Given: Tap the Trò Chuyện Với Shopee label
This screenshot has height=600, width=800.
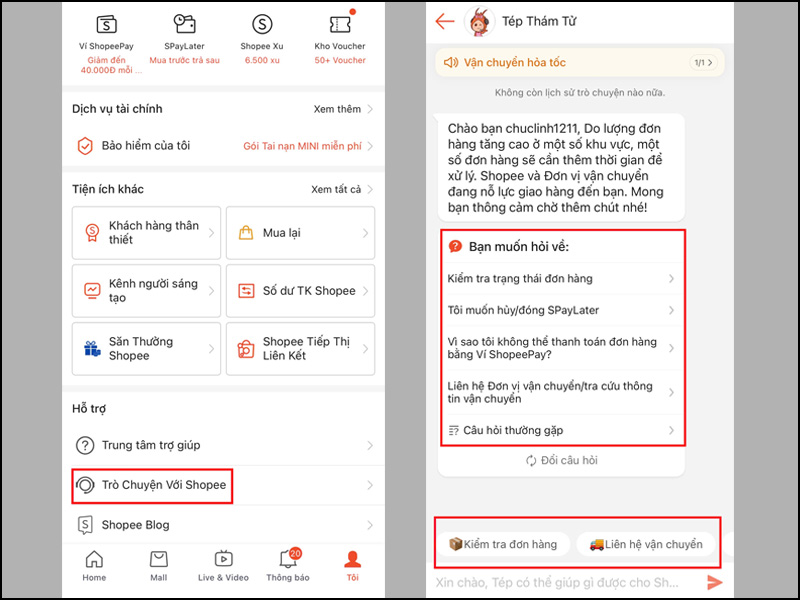Looking at the screenshot, I should pos(164,485).
